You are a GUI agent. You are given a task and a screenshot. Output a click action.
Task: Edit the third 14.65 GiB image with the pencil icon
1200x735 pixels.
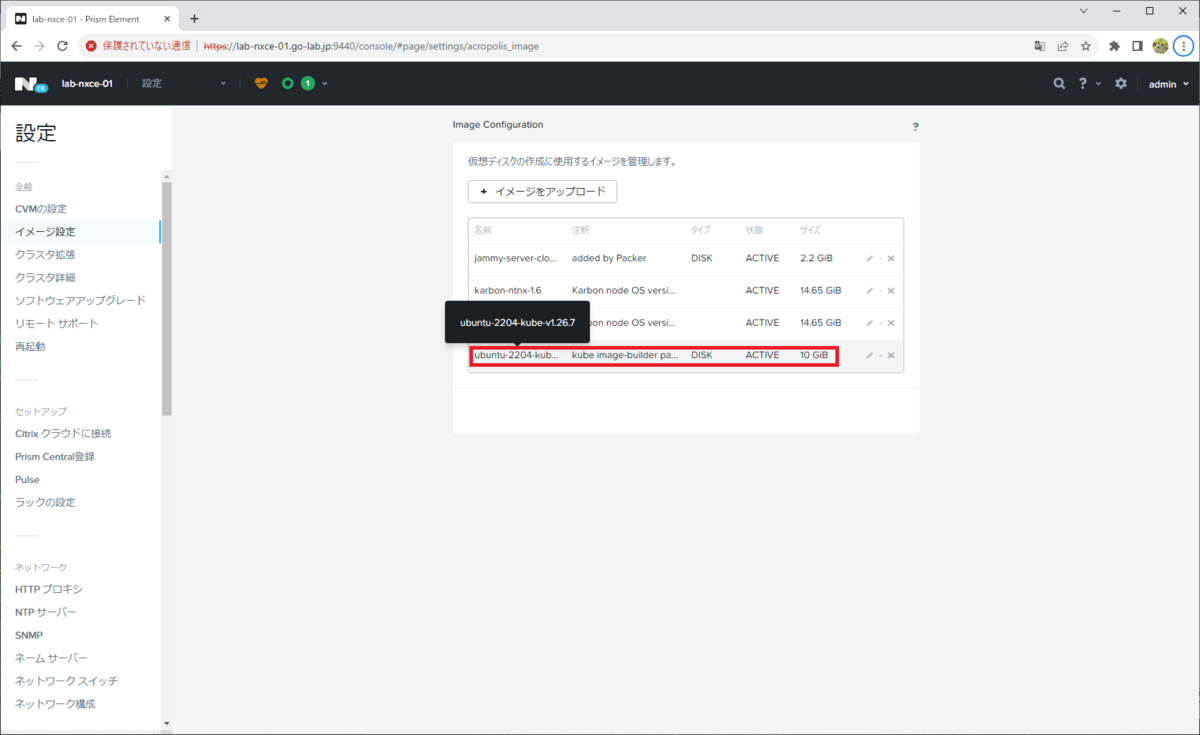click(x=869, y=323)
